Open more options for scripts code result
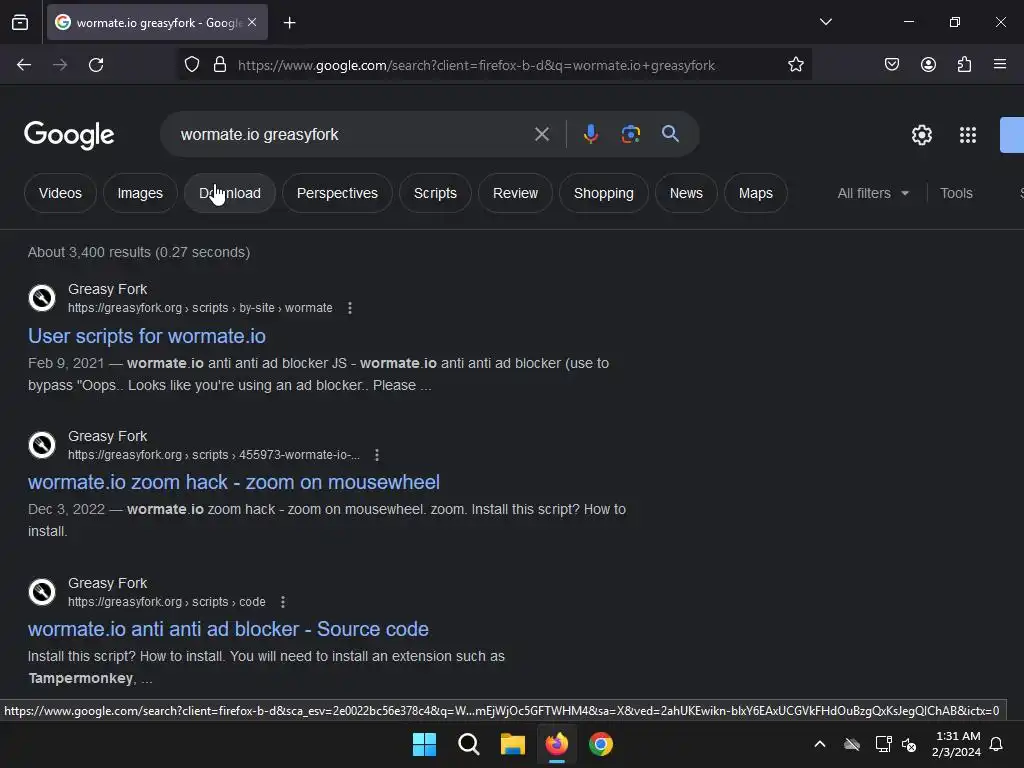 [x=282, y=601]
